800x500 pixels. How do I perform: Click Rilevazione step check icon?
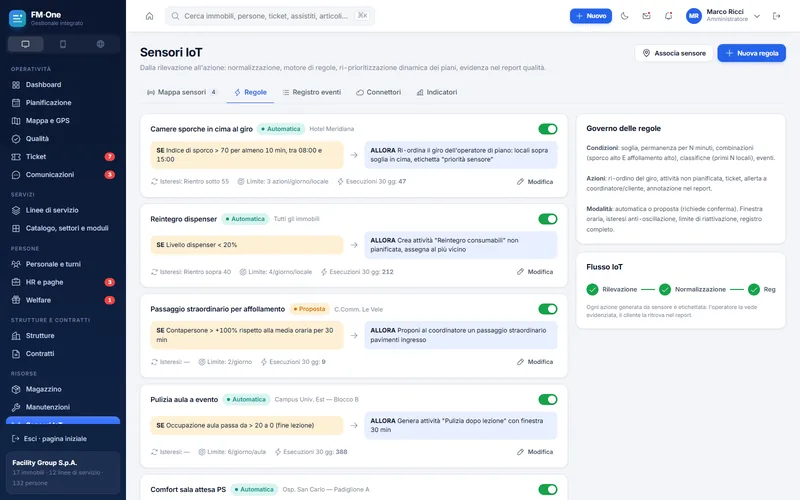click(x=592, y=290)
